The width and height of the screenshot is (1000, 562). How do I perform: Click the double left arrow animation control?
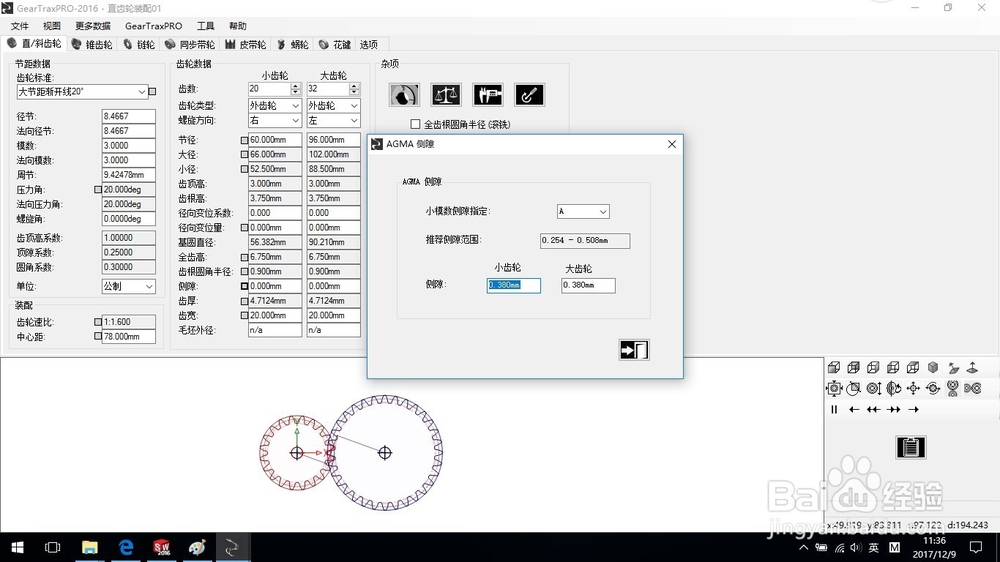874,410
